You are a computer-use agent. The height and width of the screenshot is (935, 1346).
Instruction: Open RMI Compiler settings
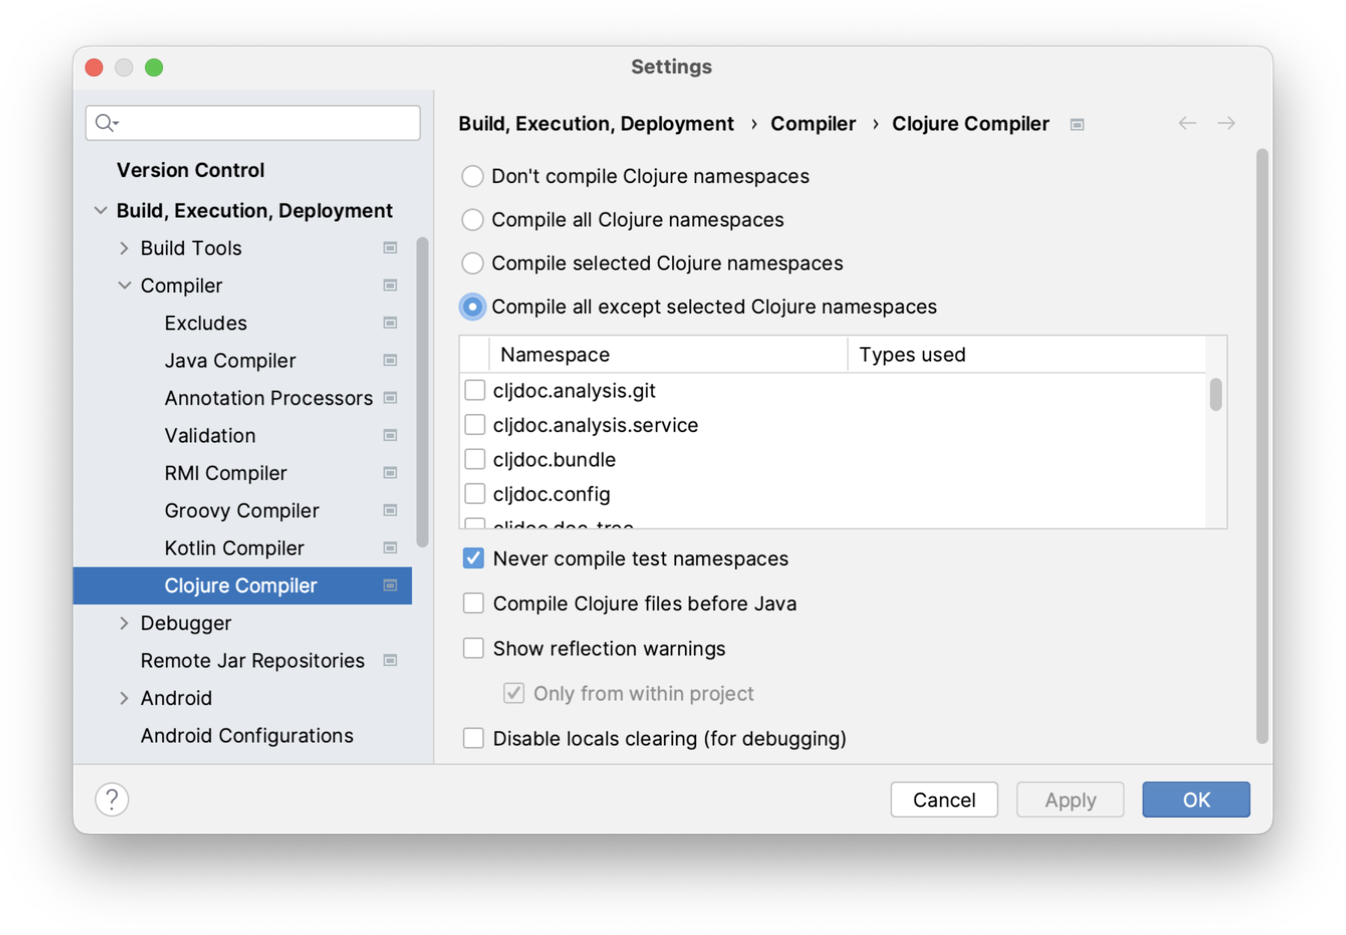[225, 473]
